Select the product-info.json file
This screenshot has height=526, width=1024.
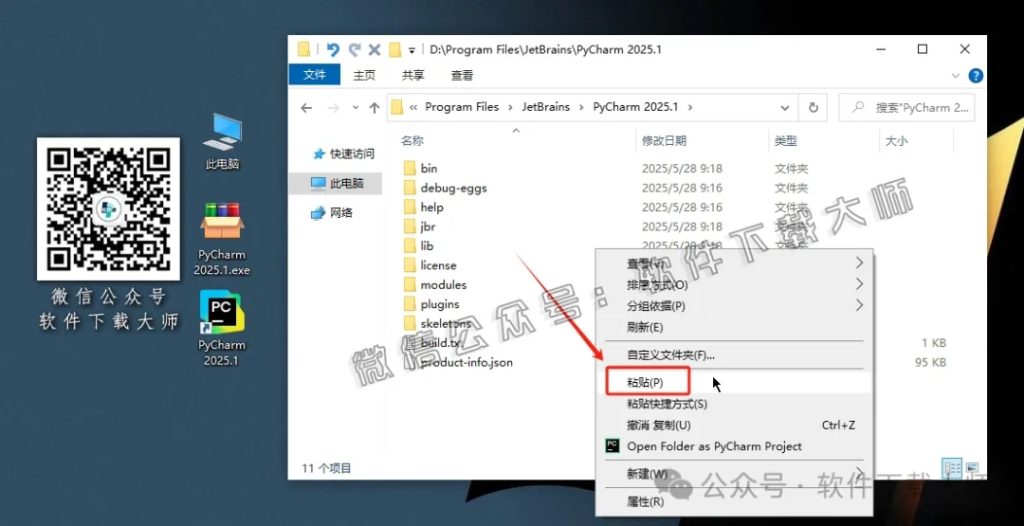click(x=458, y=363)
